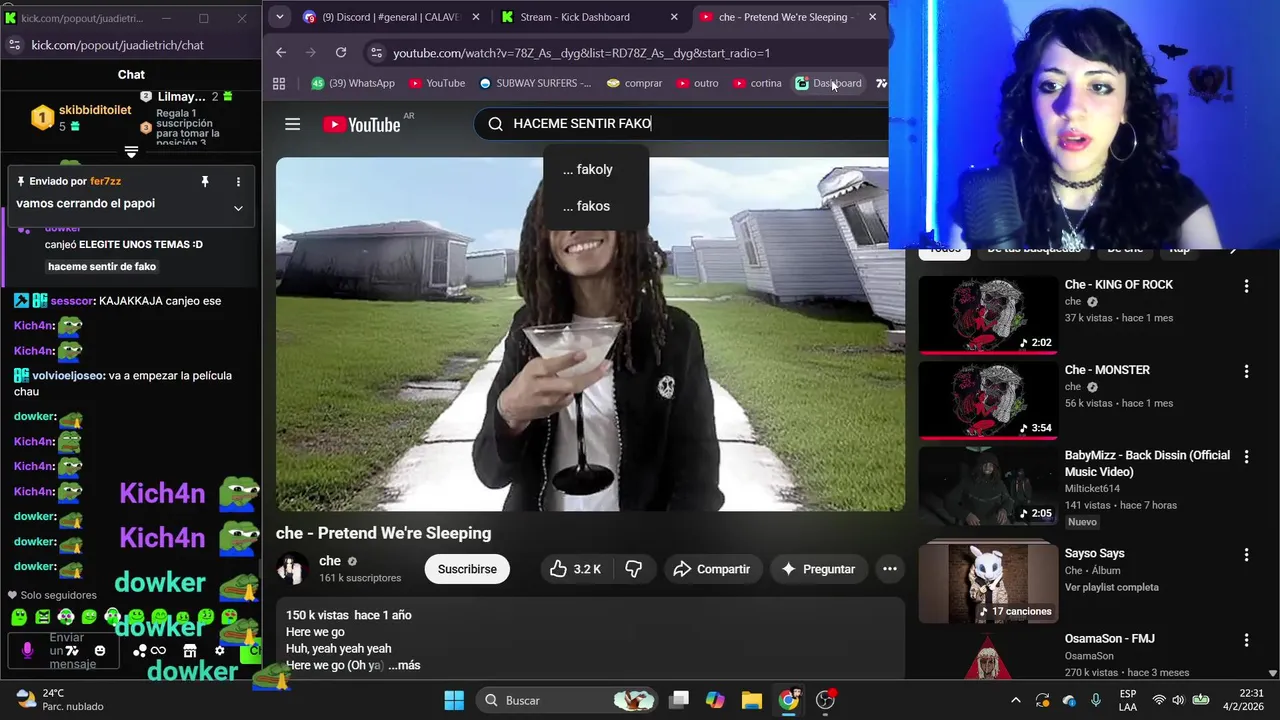The image size is (1280, 720).
Task: Open che channel avatar
Action: [x=292, y=568]
